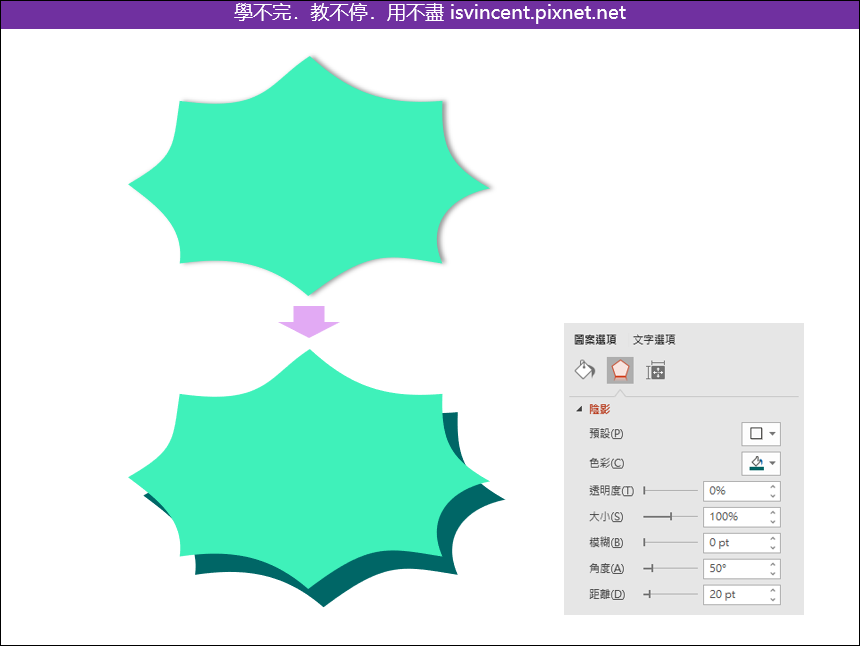Viewport: 860px width, 646px height.
Task: Increase 距離 with the up stepper arrow
Action: 773,590
